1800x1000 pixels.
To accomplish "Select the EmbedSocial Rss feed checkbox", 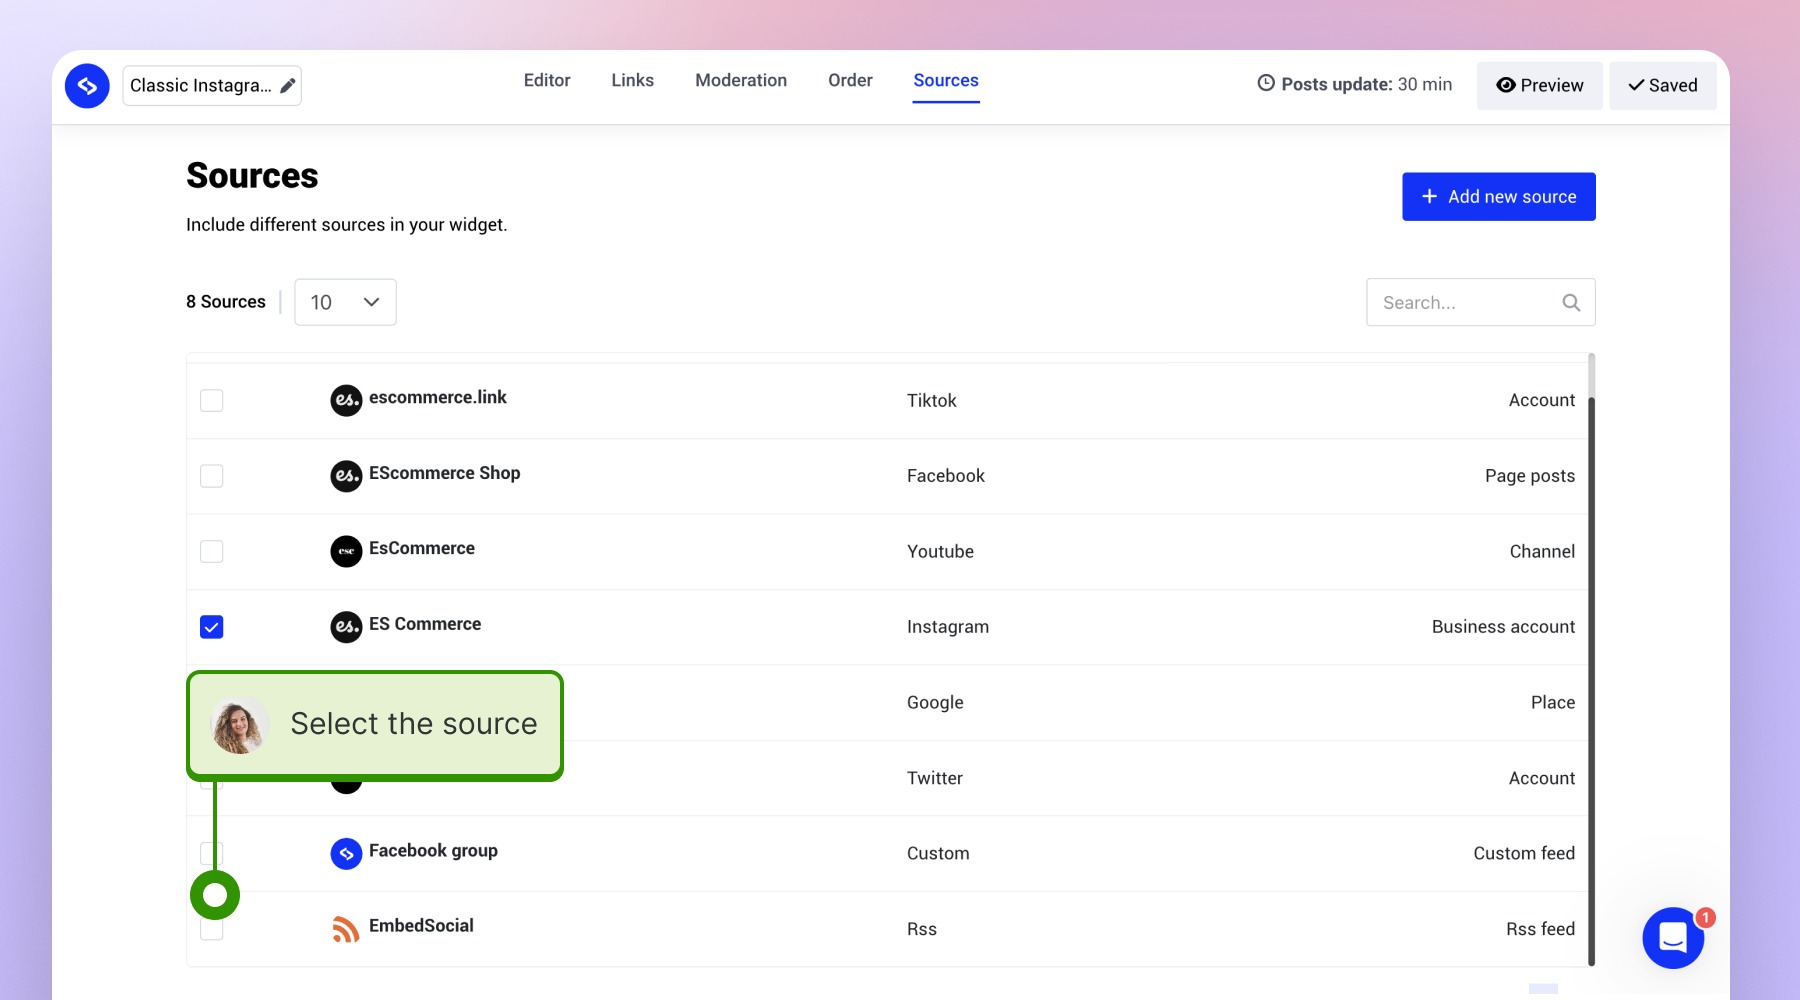I will tap(211, 928).
